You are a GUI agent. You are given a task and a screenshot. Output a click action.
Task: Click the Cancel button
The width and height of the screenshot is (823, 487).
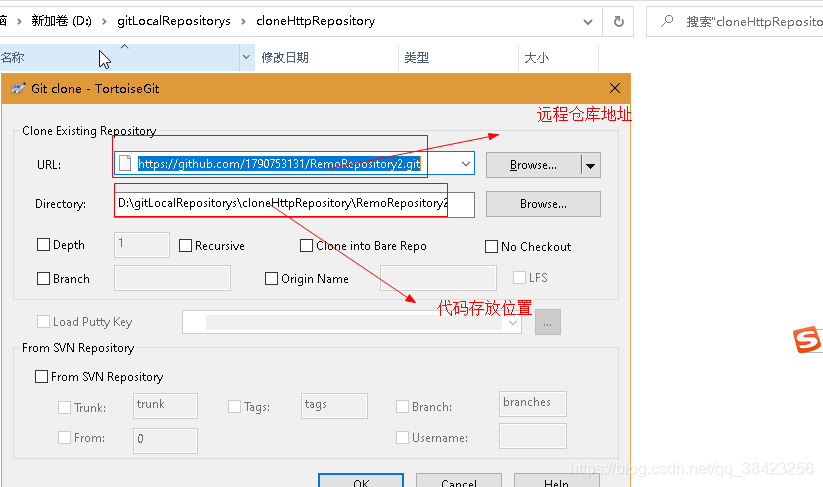(x=459, y=482)
